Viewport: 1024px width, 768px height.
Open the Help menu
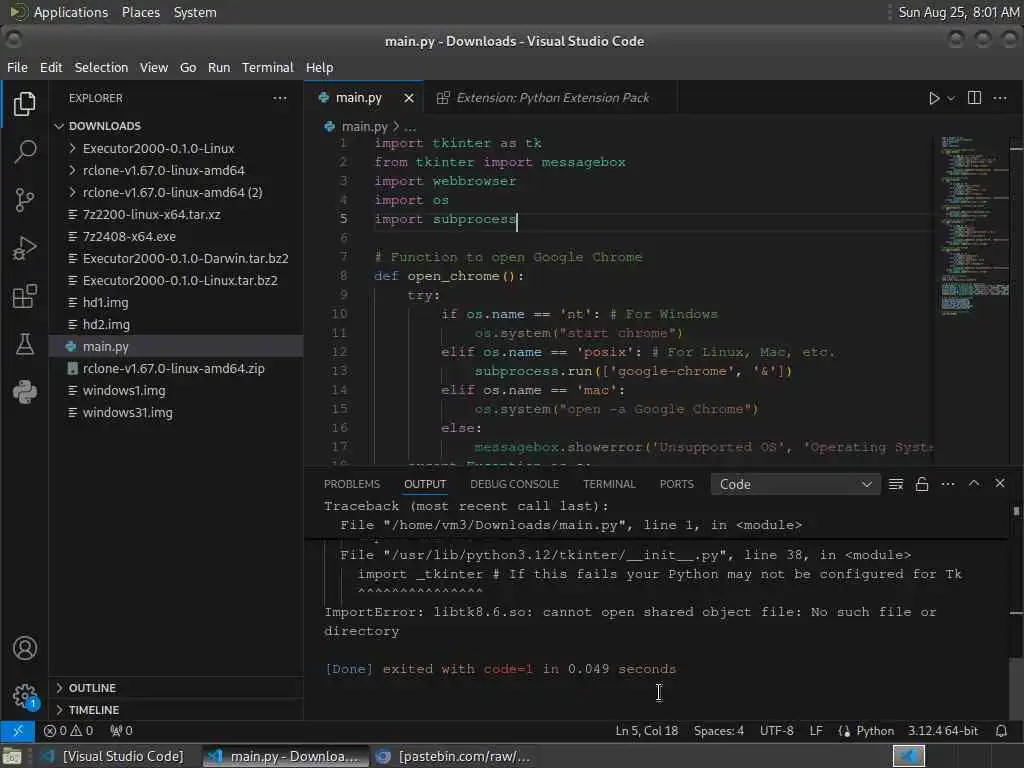(x=319, y=67)
